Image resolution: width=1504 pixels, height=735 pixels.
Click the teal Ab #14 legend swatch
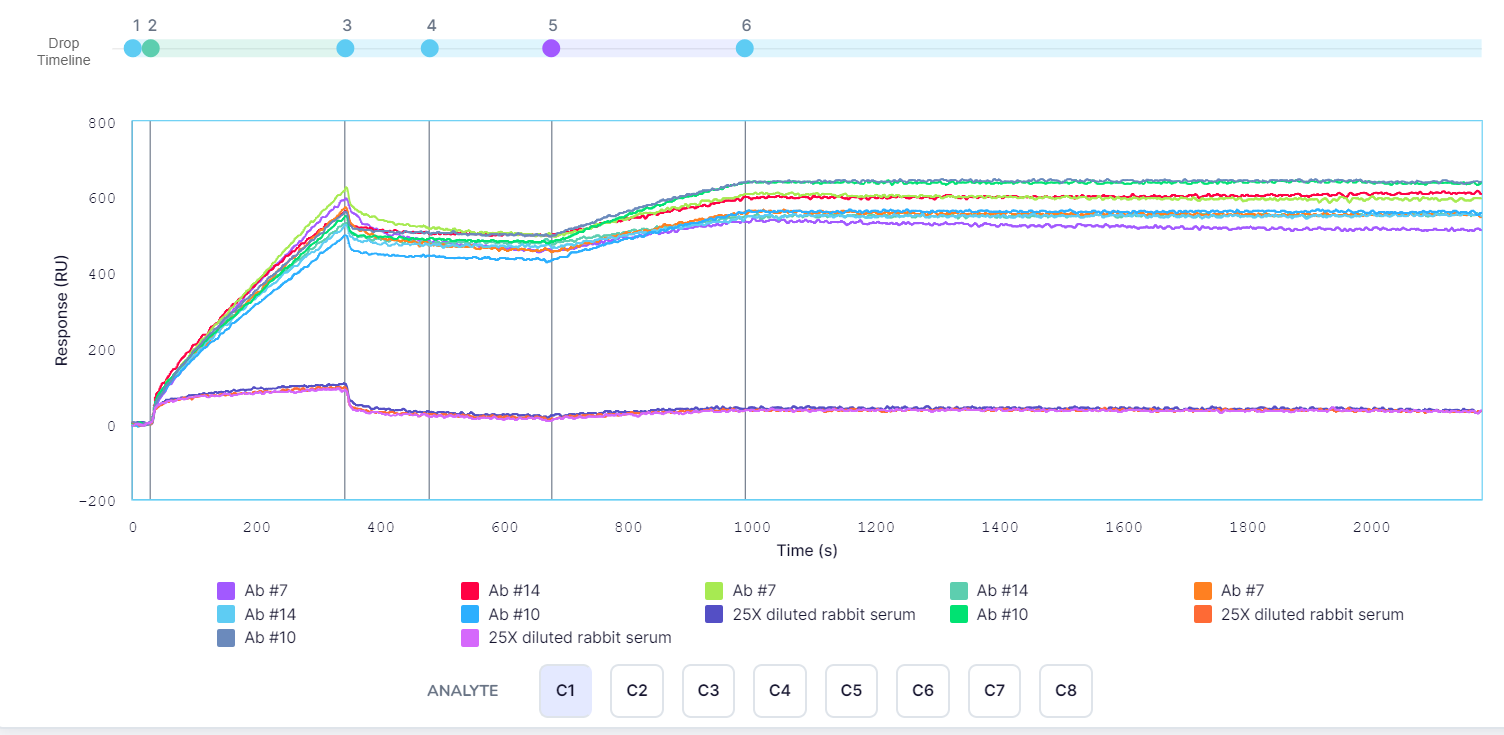pos(958,591)
